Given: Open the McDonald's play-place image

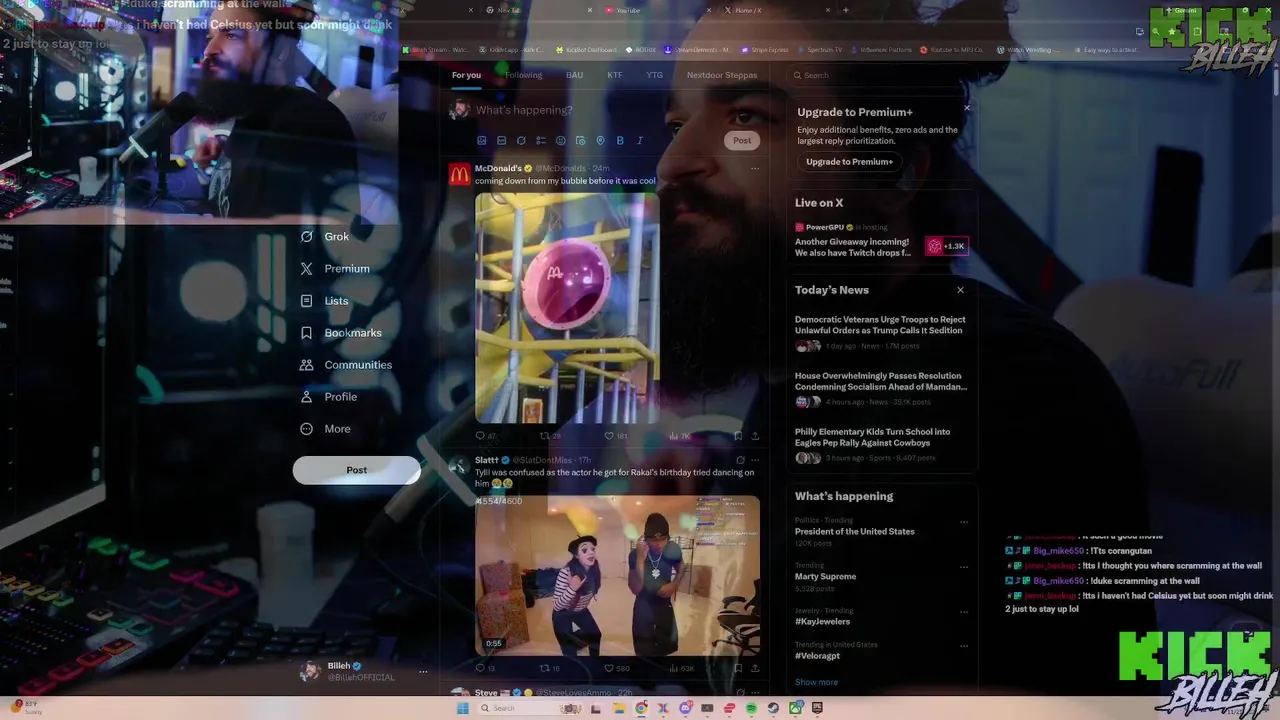Looking at the screenshot, I should click(x=567, y=307).
